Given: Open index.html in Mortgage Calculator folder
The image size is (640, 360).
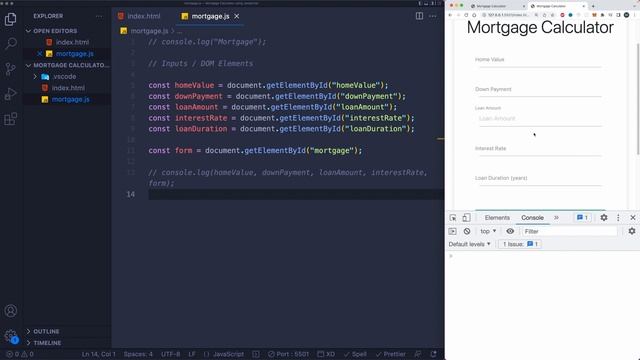Looking at the screenshot, I should tap(68, 88).
